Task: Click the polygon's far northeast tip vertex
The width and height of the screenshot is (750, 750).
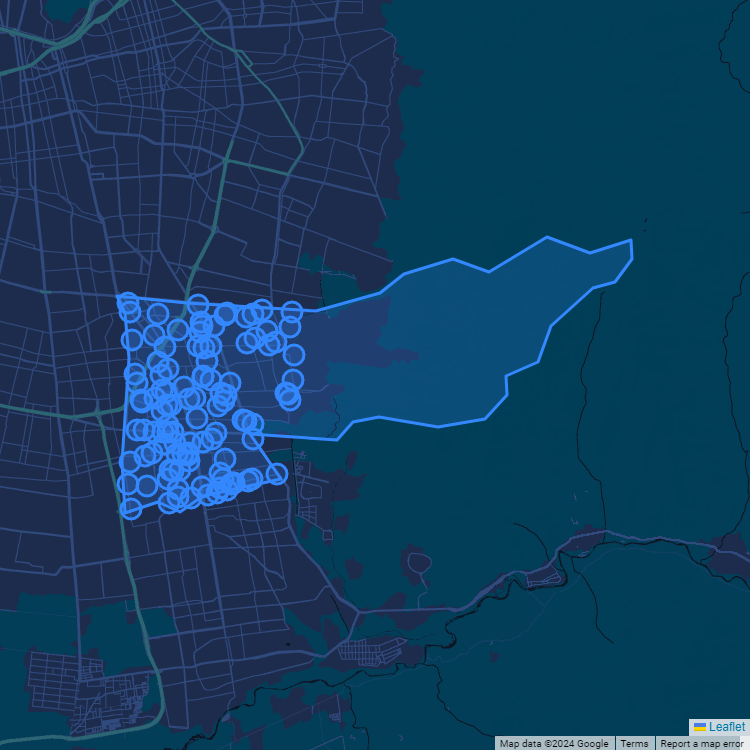Action: (x=631, y=241)
